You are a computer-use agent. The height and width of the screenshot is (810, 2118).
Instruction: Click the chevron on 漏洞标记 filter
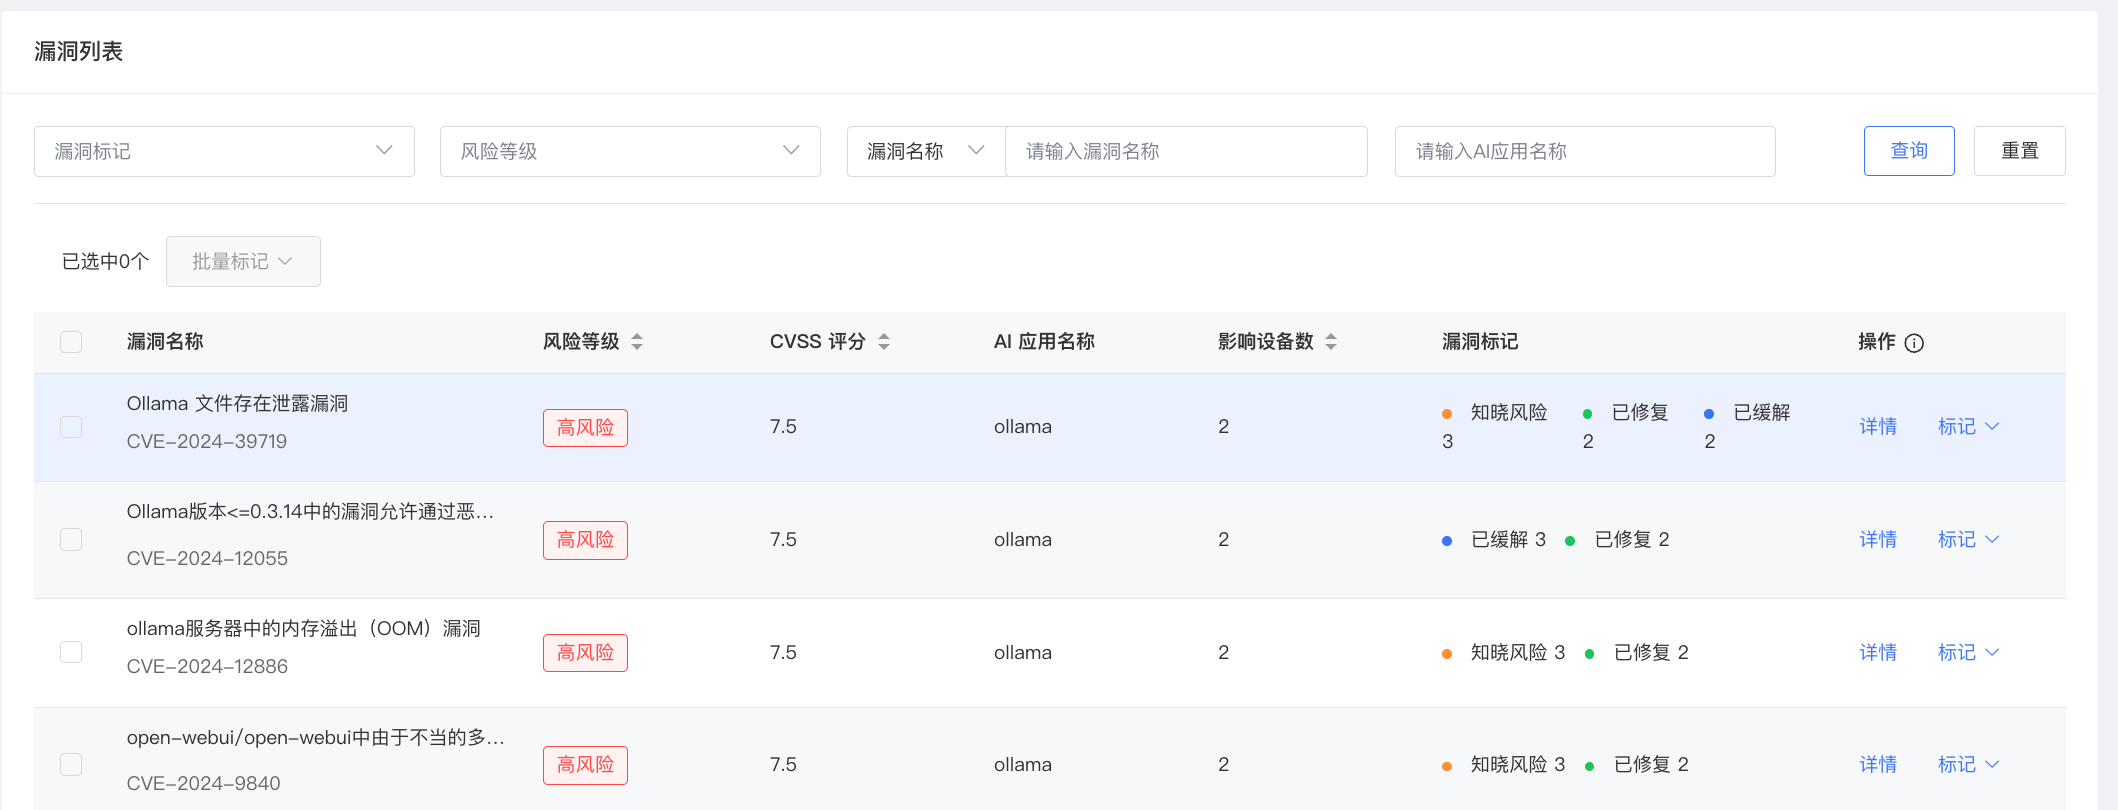click(384, 151)
